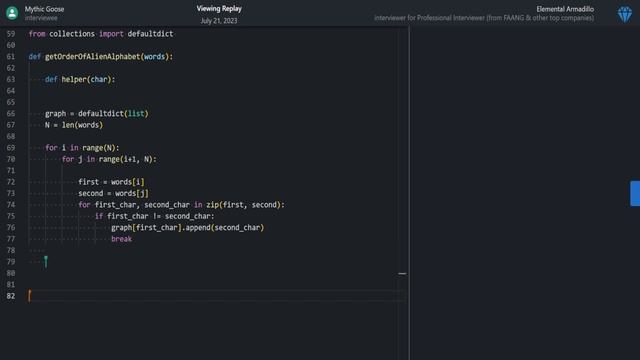The height and width of the screenshot is (360, 640).
Task: Click the editor scrollbar marker near line 80
Action: click(402, 274)
